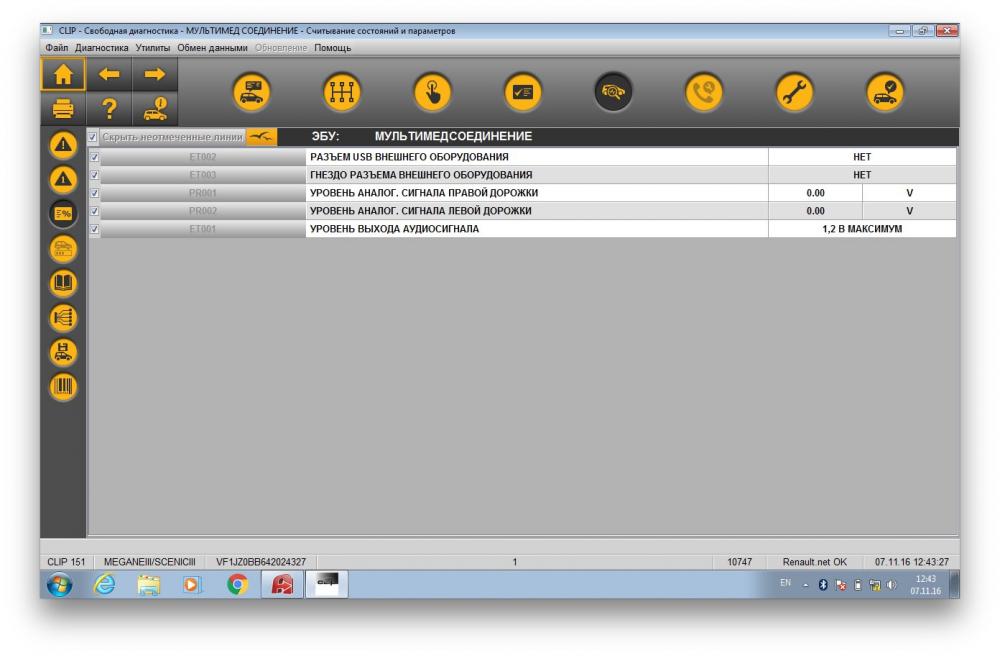The image size is (1000, 656).
Task: Click 'Renault.net OK' status entry
Action: click(814, 562)
